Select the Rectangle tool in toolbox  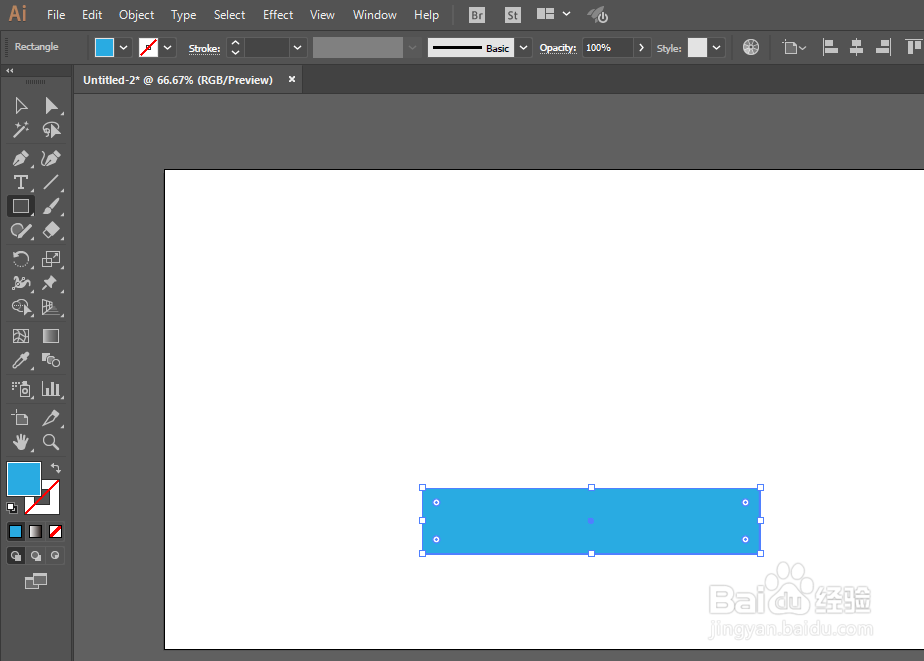point(21,206)
